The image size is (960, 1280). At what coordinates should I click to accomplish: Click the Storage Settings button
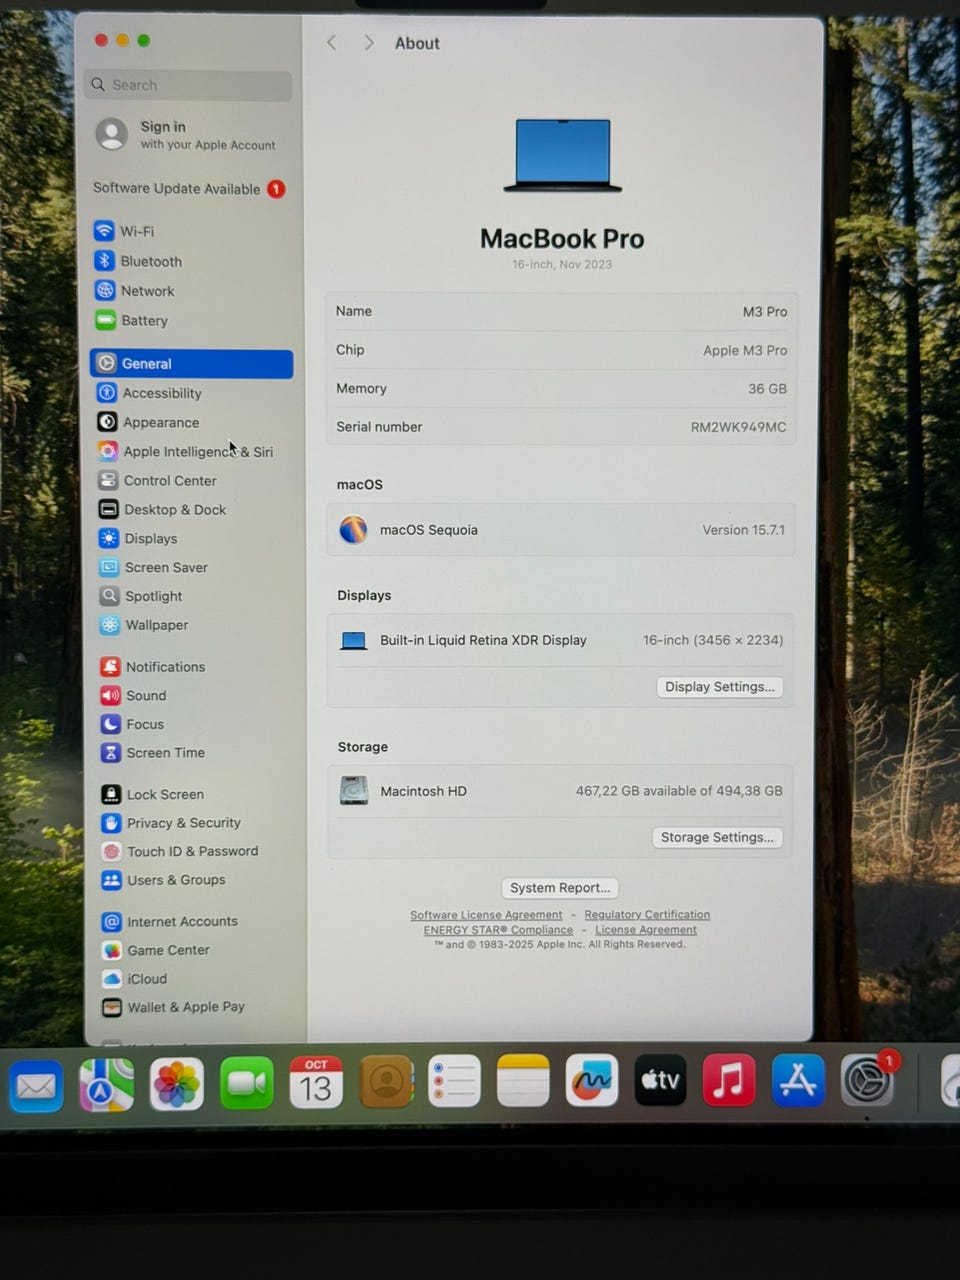click(x=717, y=838)
